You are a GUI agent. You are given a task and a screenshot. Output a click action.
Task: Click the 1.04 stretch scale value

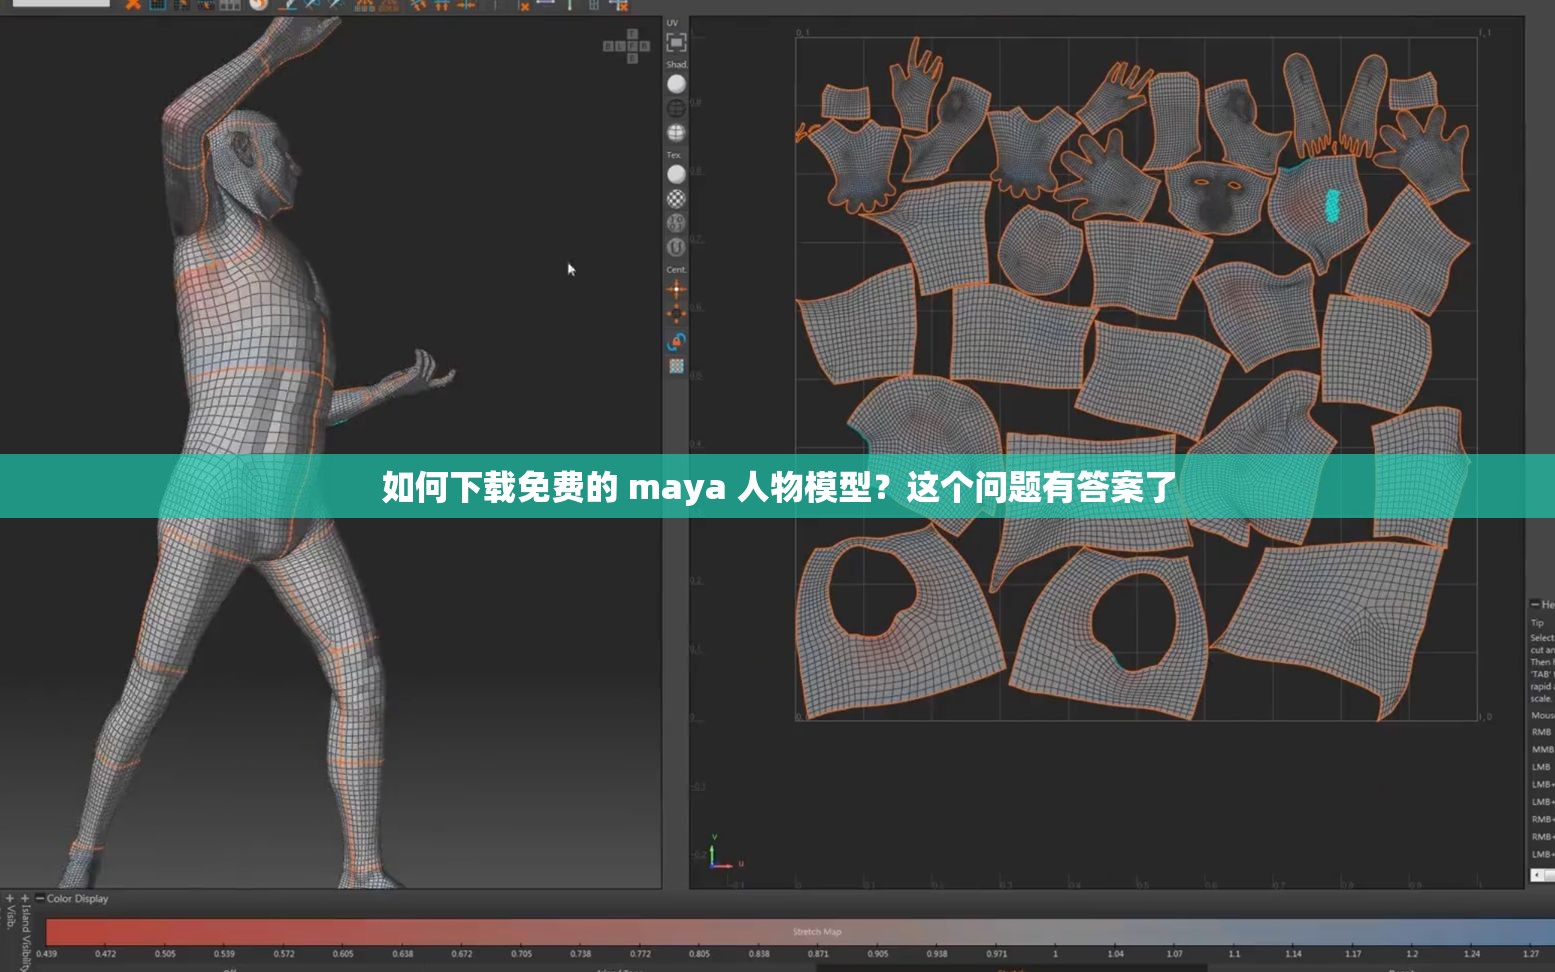click(x=1115, y=954)
